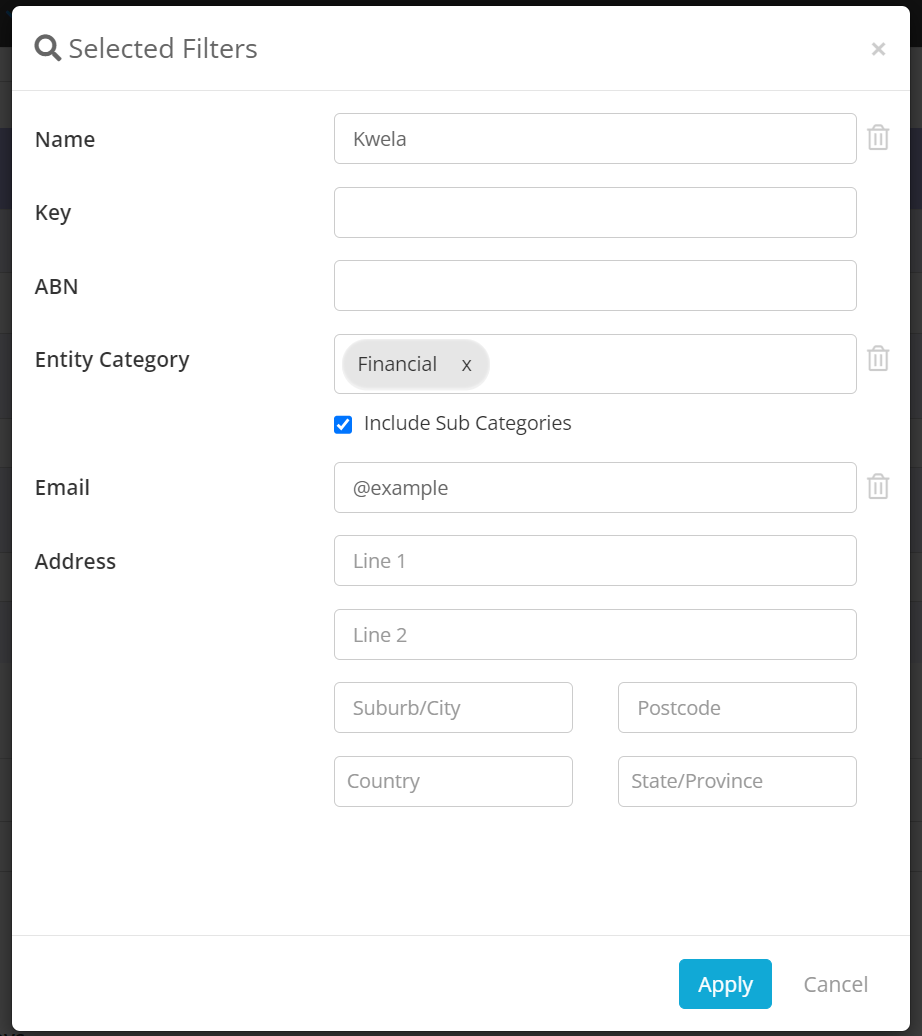The image size is (922, 1036).
Task: Cancel the filter changes
Action: (835, 984)
